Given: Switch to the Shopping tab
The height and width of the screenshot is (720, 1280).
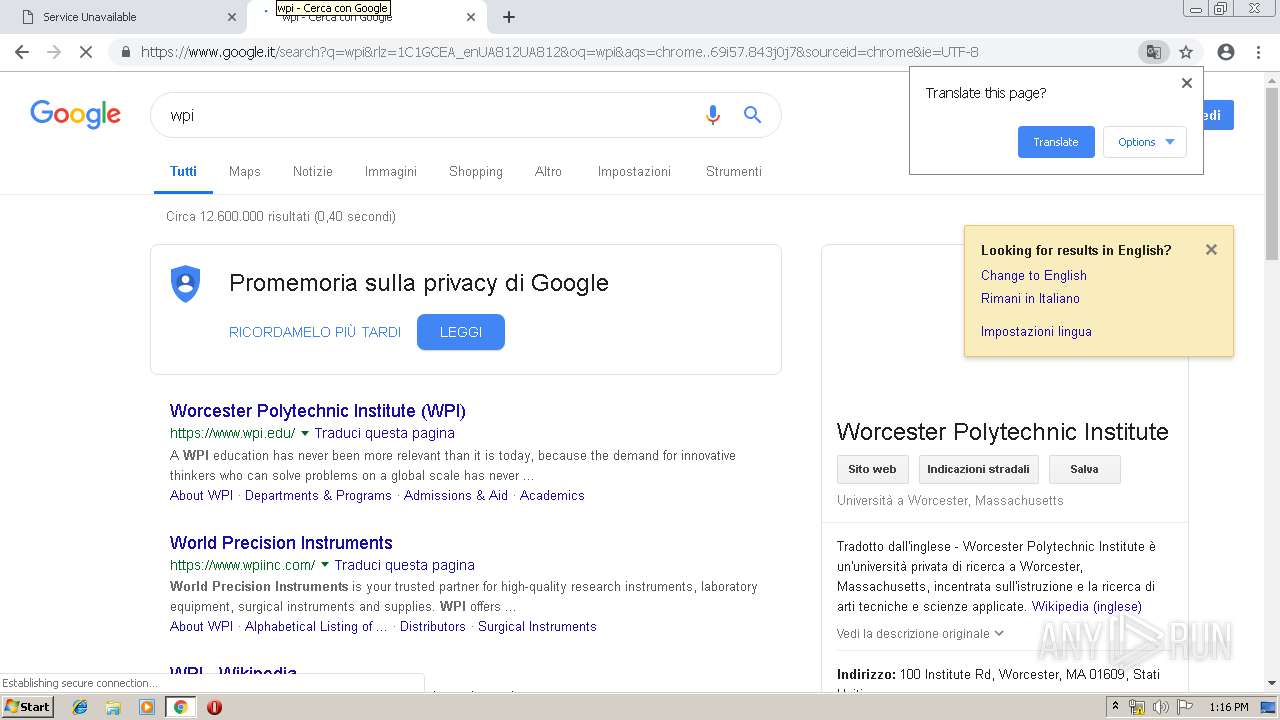Looking at the screenshot, I should point(476,171).
